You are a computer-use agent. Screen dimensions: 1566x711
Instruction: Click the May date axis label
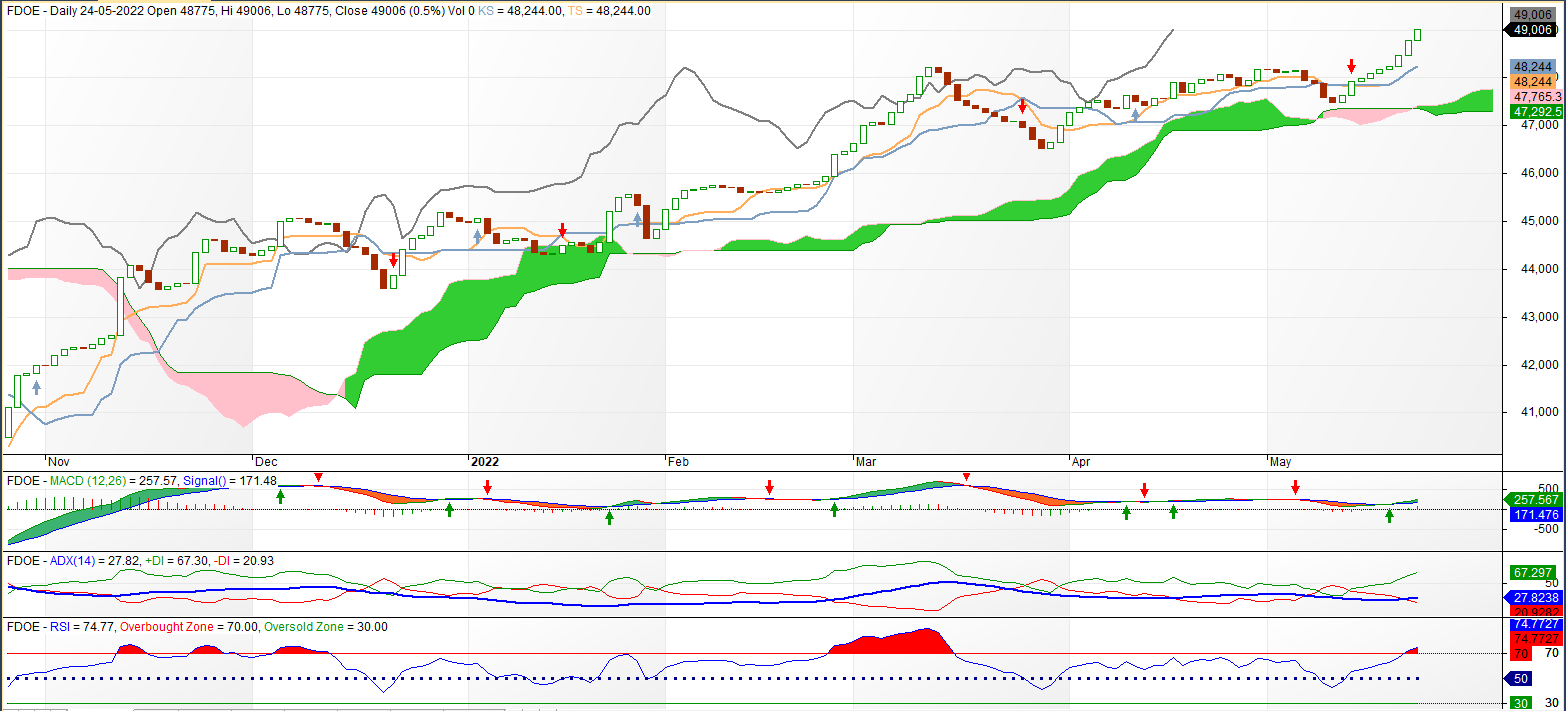pyautogui.click(x=1280, y=462)
